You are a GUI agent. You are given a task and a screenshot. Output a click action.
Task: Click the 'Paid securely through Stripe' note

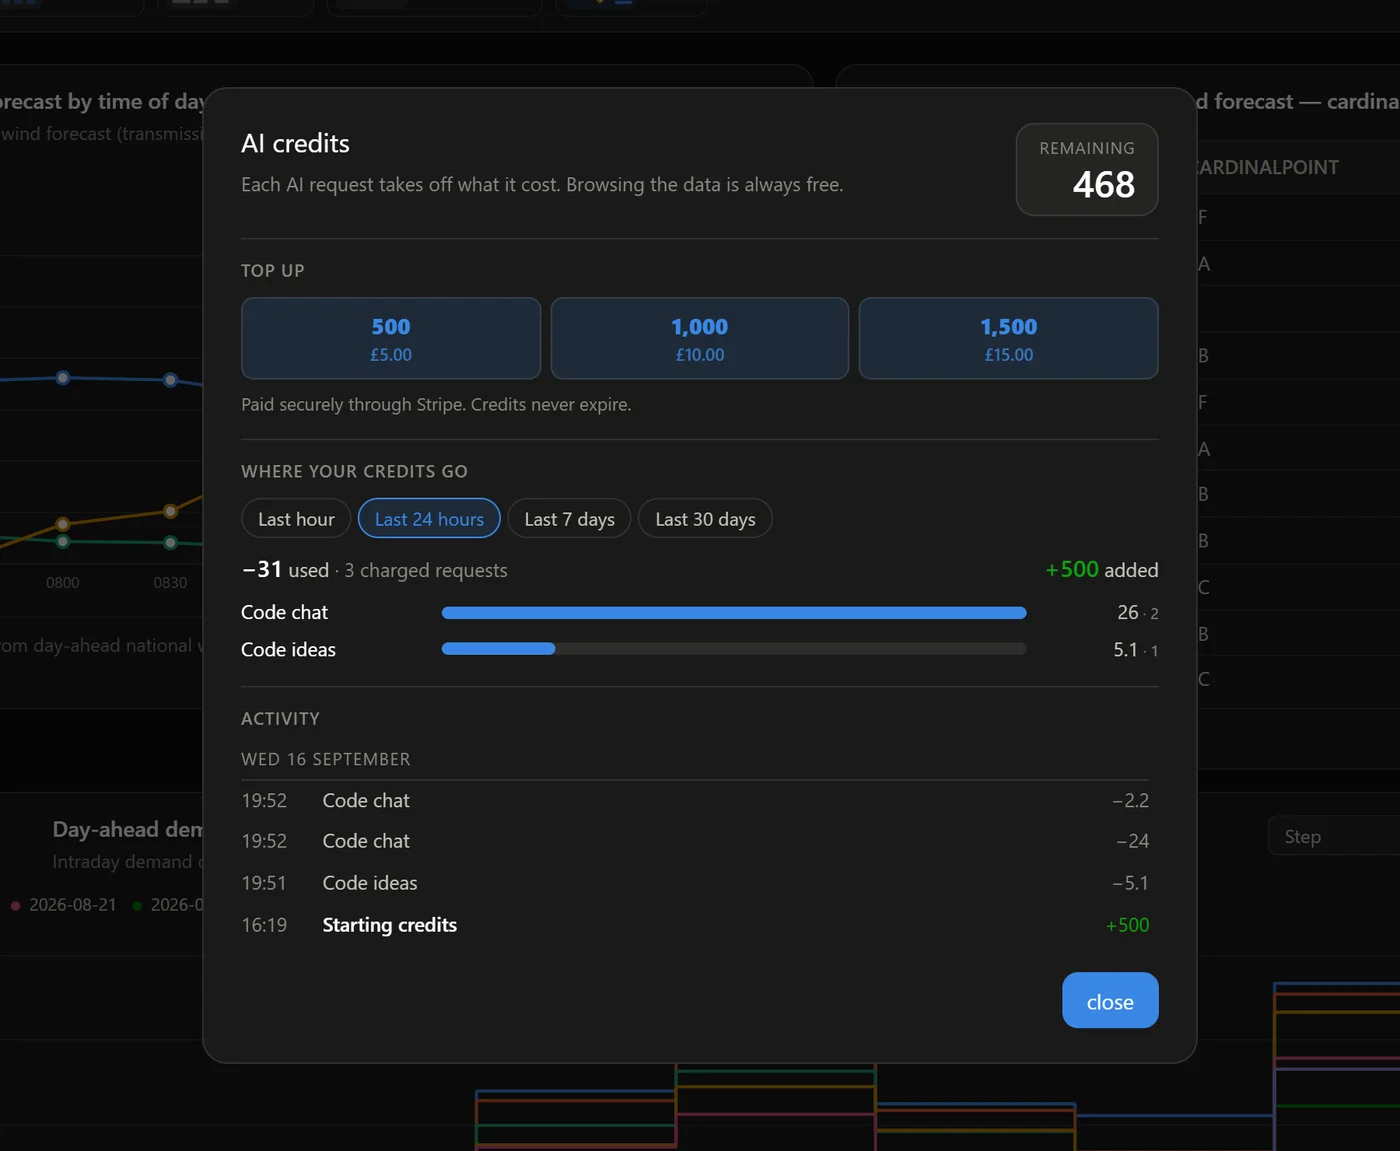pos(436,404)
